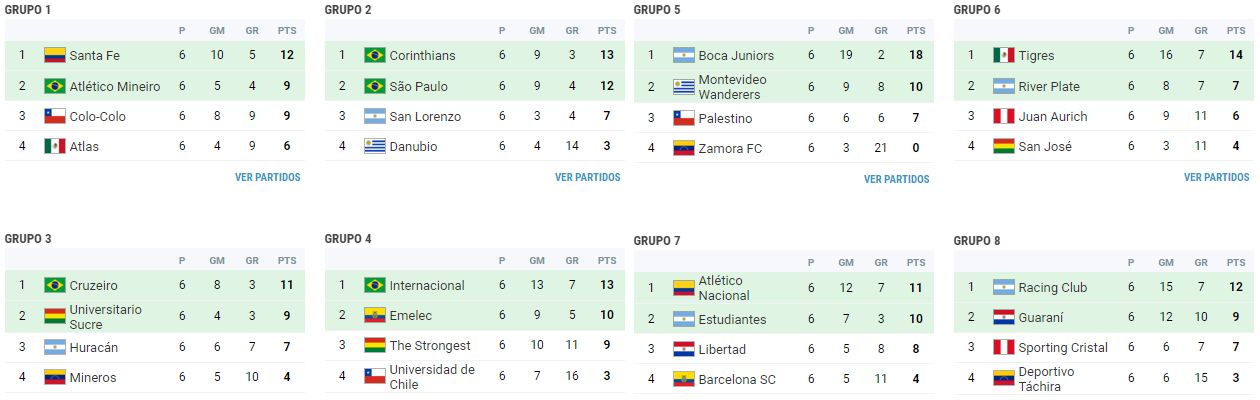Open Ver Partidos link for Grupo 1
The width and height of the screenshot is (1260, 400).
267,178
